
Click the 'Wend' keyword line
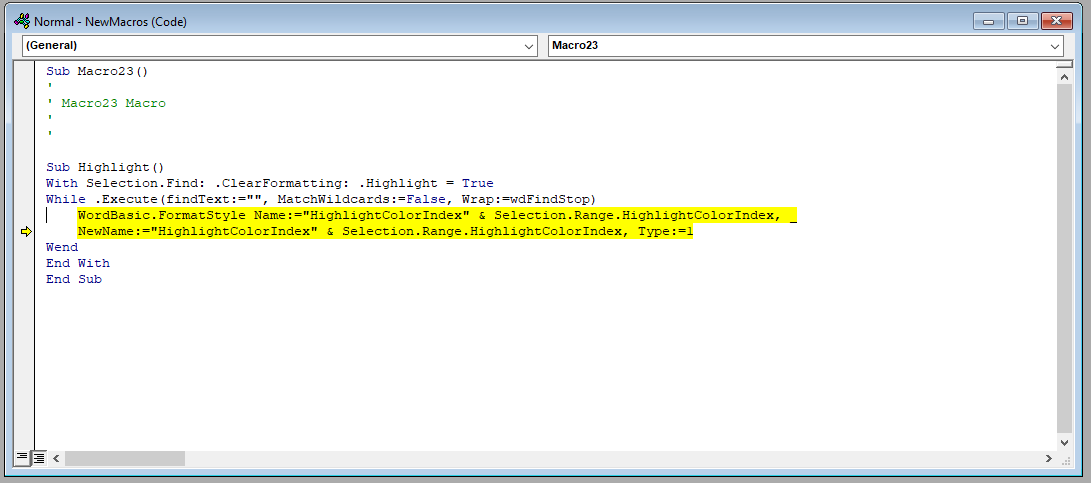tap(62, 247)
